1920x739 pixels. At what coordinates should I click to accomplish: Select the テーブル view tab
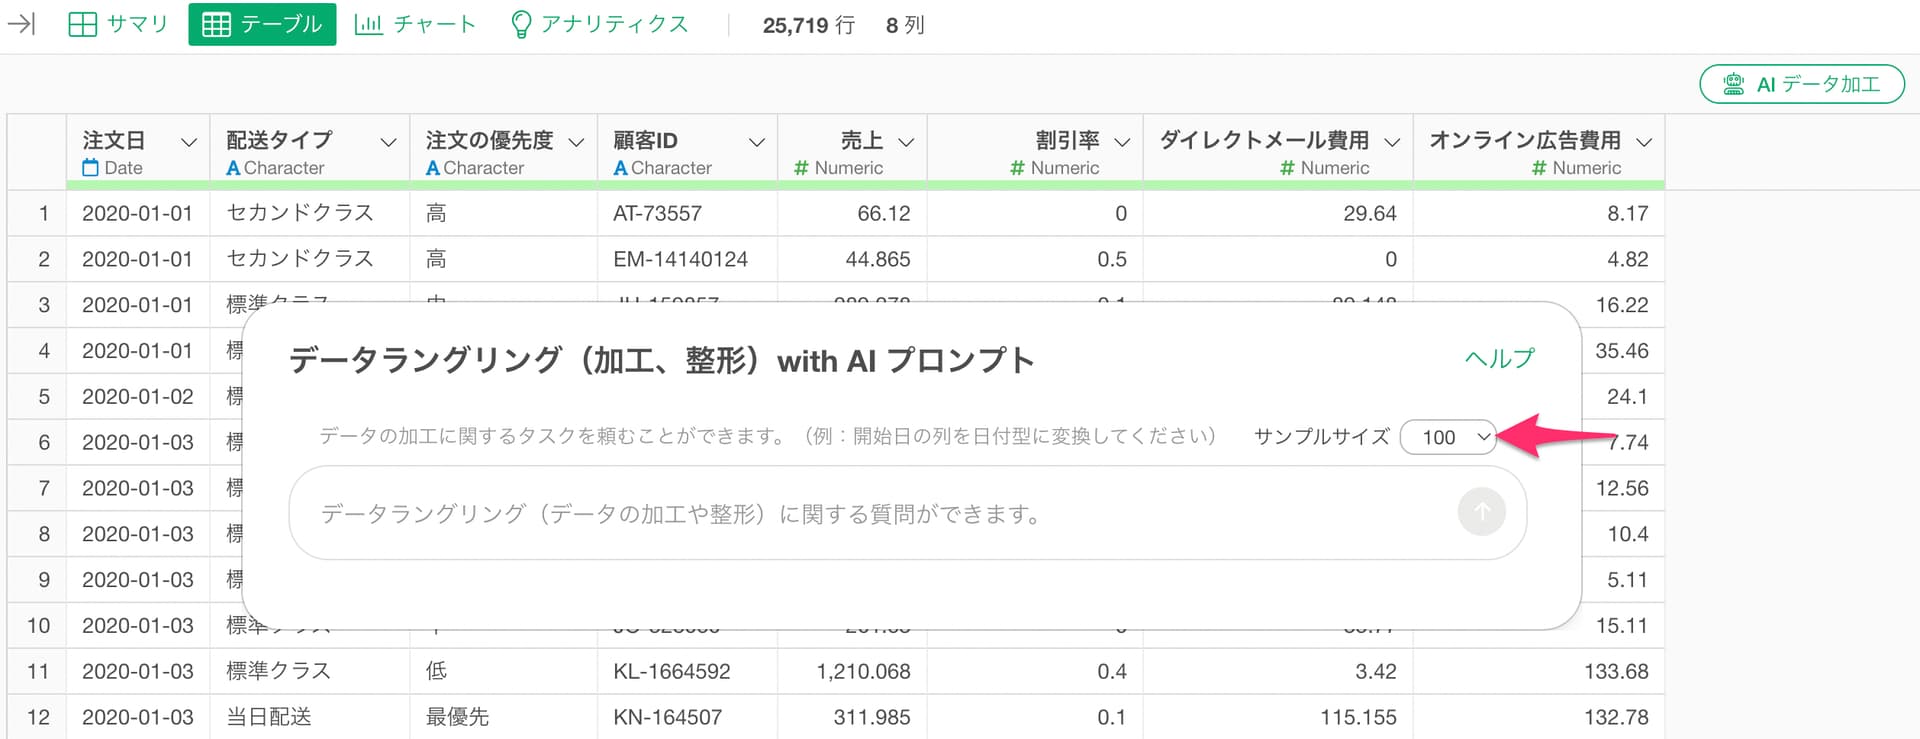pos(262,24)
